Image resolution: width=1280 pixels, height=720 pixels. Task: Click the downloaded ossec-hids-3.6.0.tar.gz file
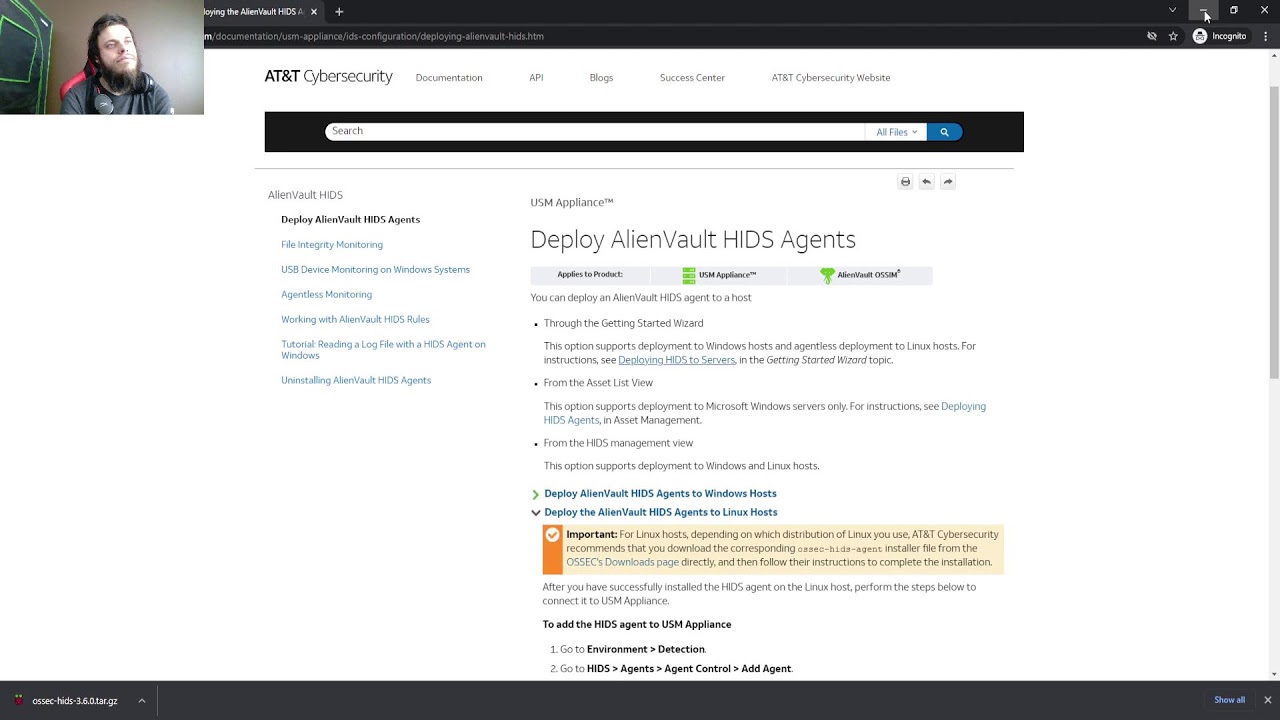pos(66,701)
